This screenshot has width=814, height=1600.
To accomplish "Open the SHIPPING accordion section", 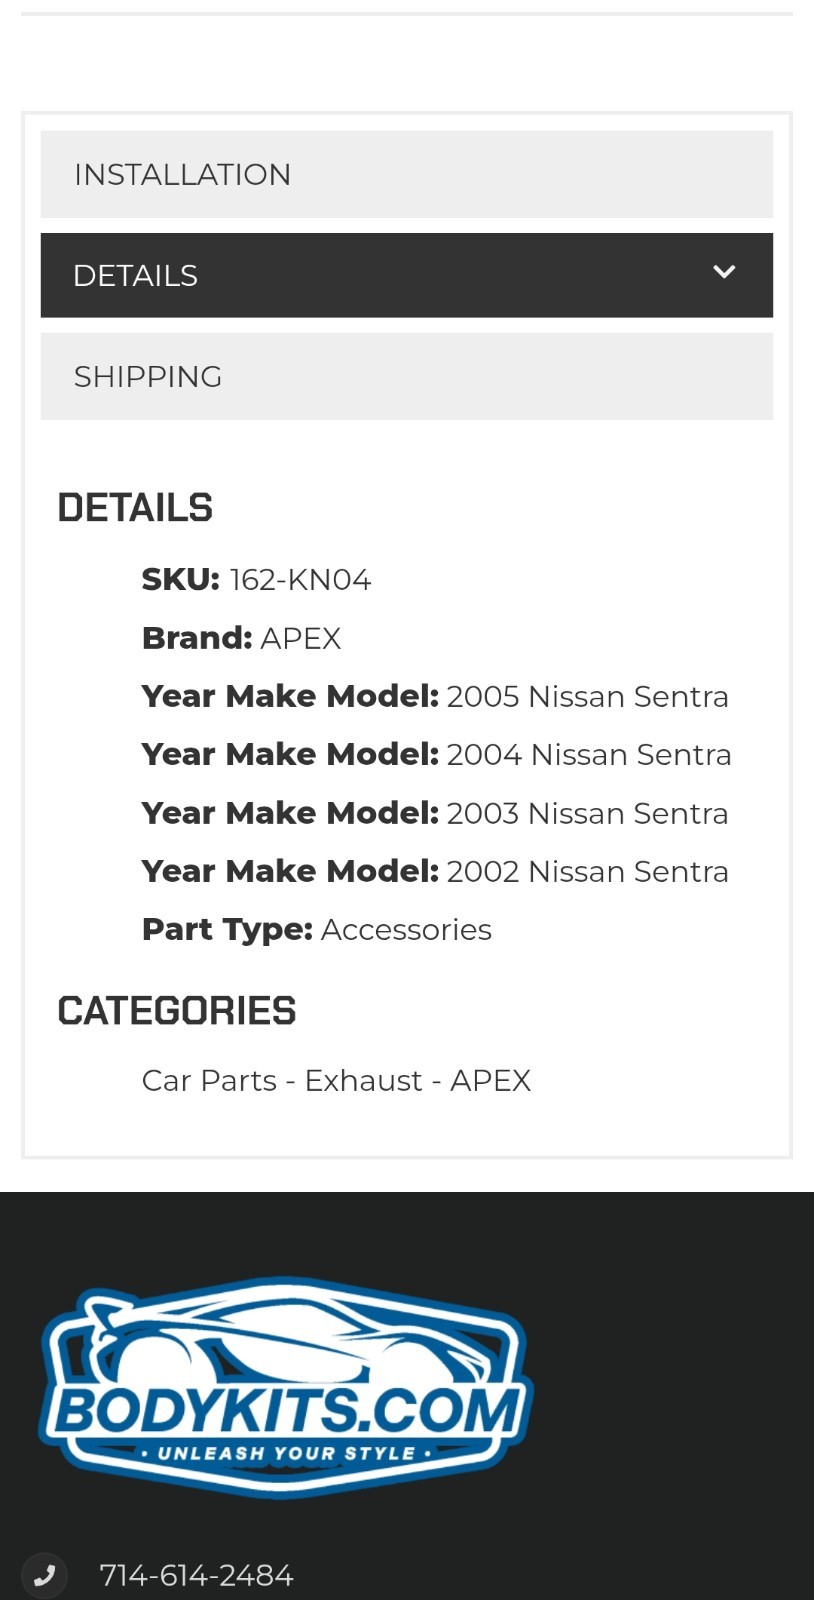I will tap(406, 376).
